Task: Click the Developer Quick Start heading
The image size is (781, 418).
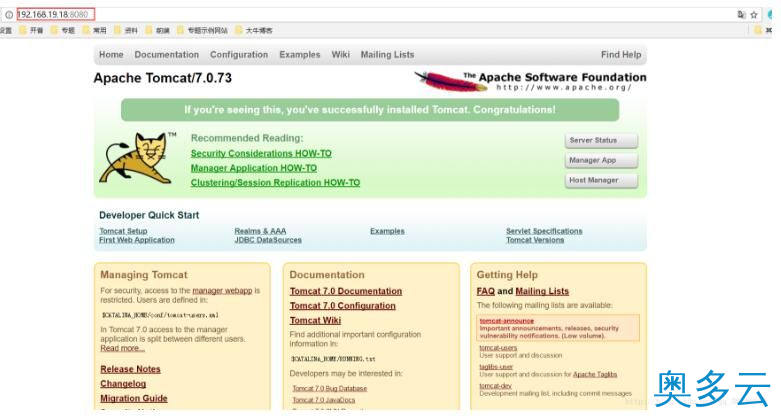Action: tap(149, 215)
